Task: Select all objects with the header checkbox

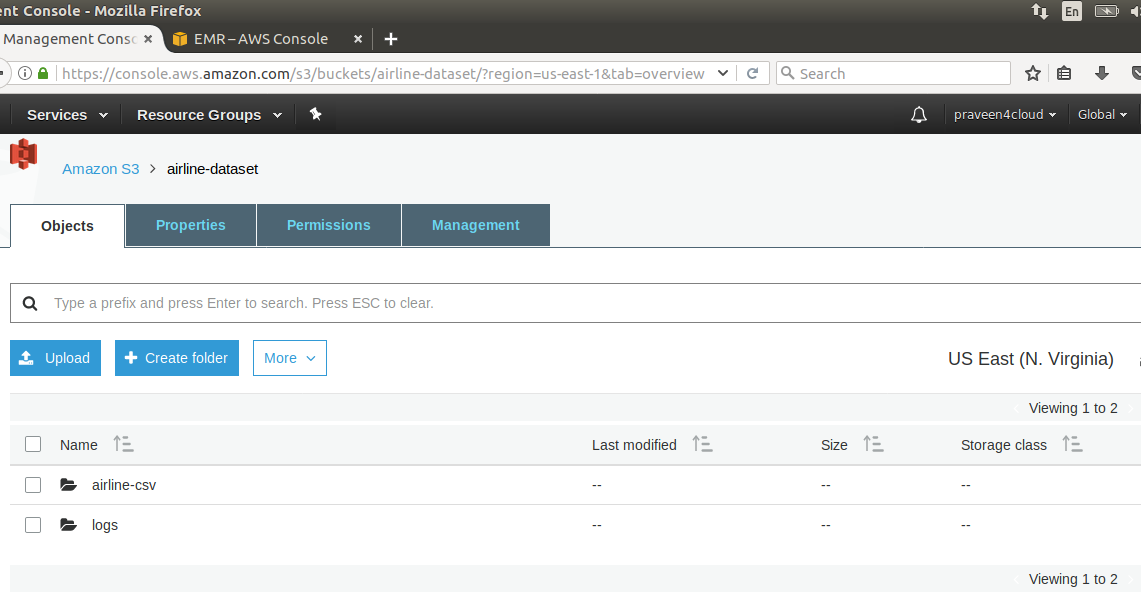Action: (32, 444)
